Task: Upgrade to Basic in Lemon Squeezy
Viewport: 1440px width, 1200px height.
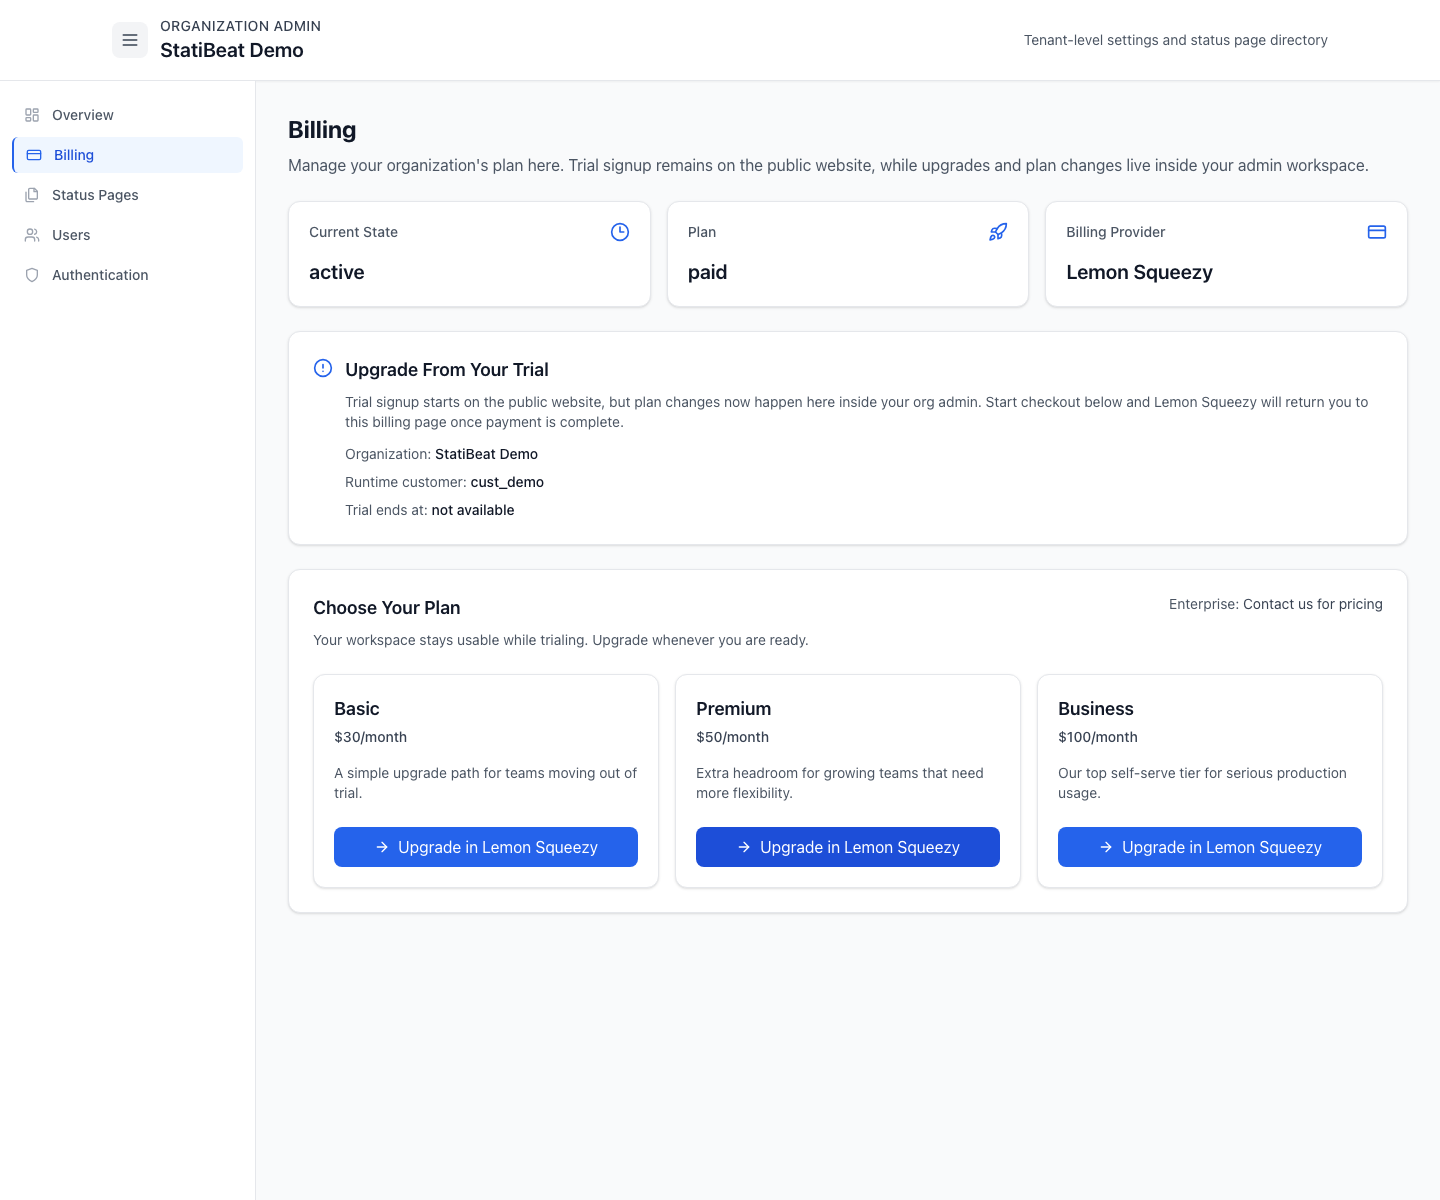Action: point(485,847)
